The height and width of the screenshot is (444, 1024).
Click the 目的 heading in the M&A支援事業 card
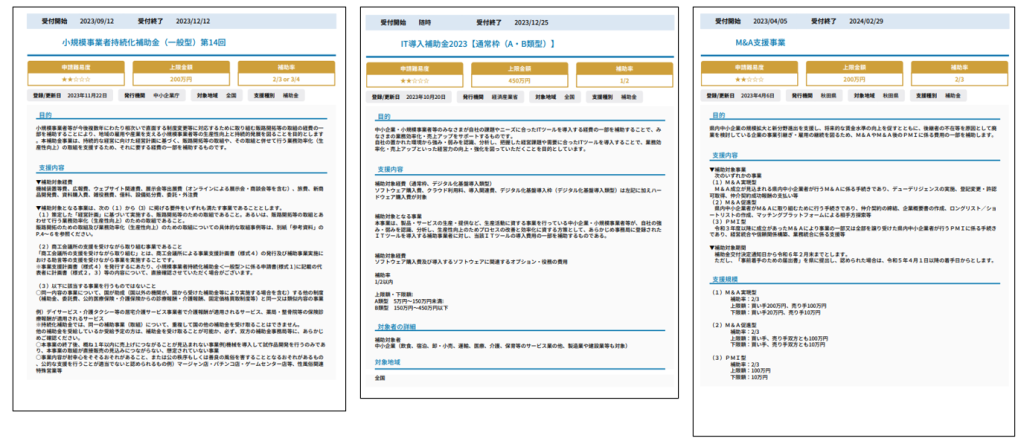pyautogui.click(x=718, y=115)
